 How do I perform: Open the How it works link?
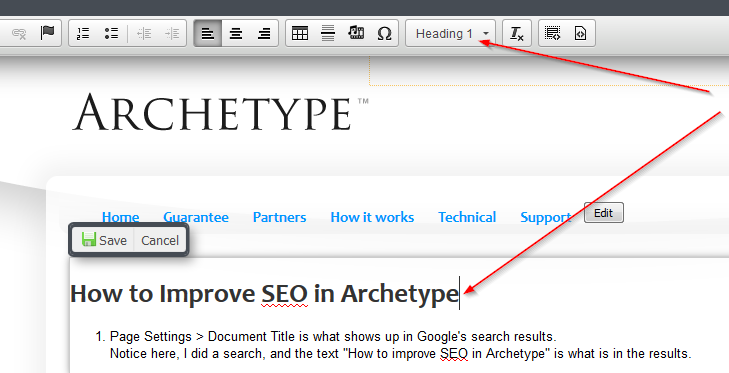pyautogui.click(x=372, y=217)
